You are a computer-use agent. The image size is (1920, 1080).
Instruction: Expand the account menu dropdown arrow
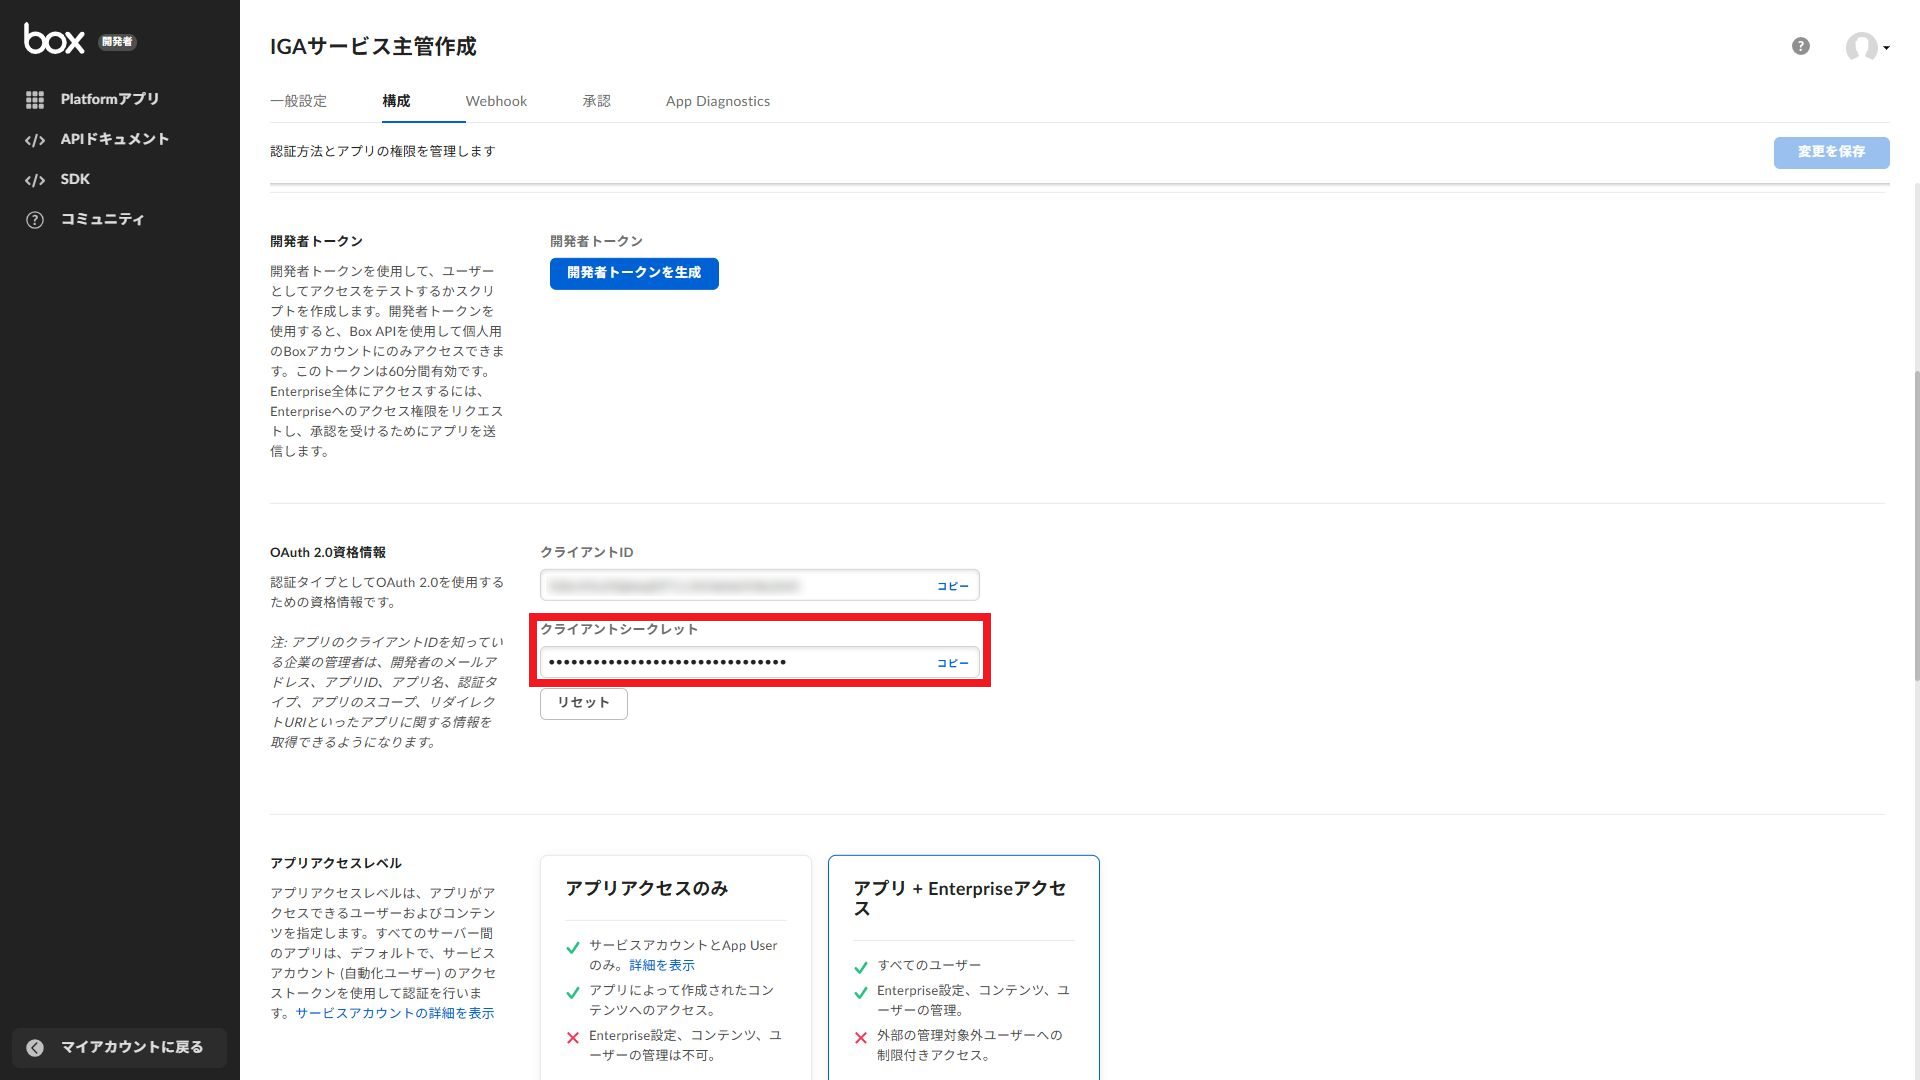pyautogui.click(x=1886, y=48)
